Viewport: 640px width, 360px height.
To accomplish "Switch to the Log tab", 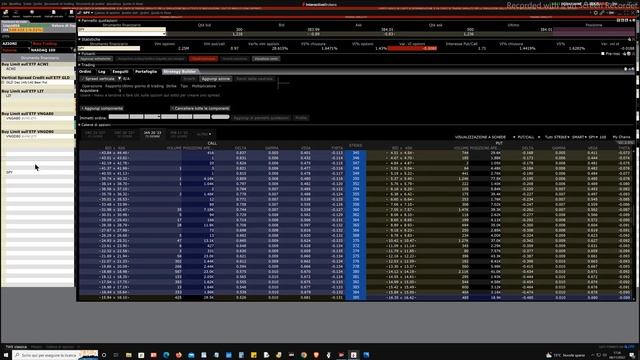I will pos(101,71).
